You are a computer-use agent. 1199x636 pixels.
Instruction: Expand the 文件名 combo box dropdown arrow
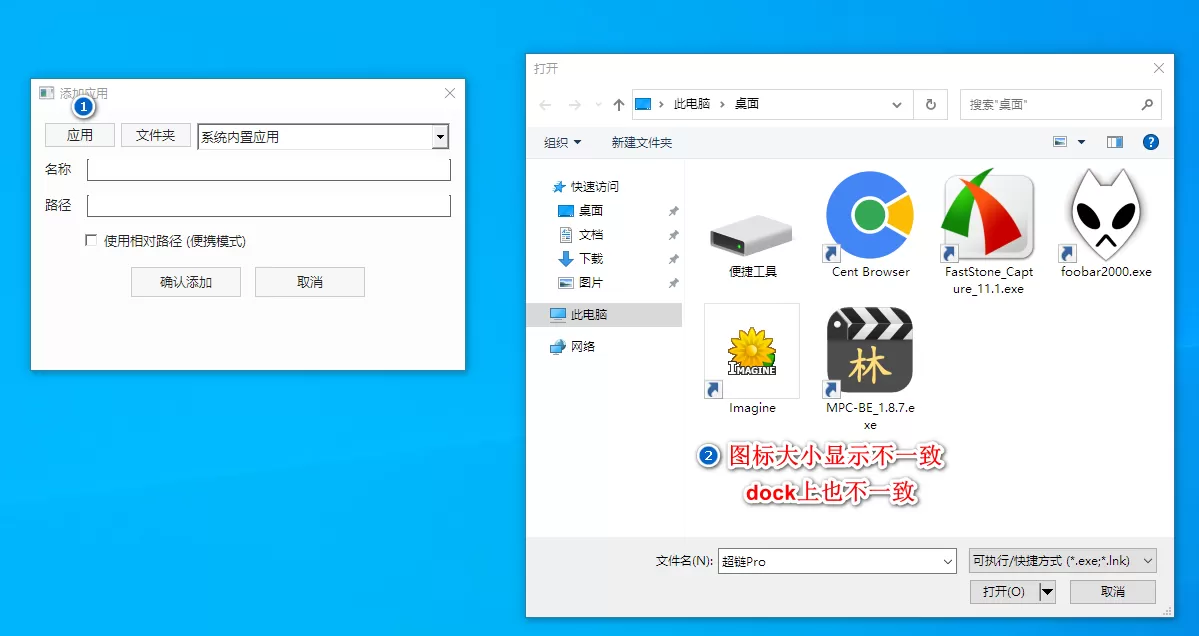(x=948, y=562)
